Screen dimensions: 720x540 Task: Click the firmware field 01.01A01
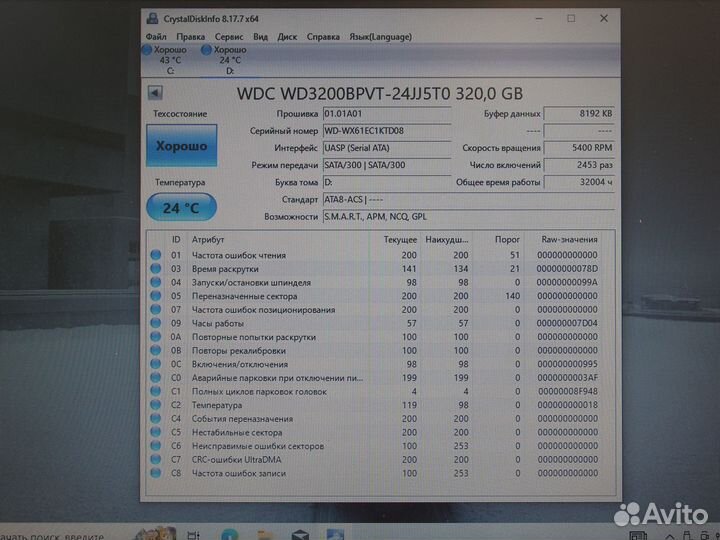click(x=387, y=113)
